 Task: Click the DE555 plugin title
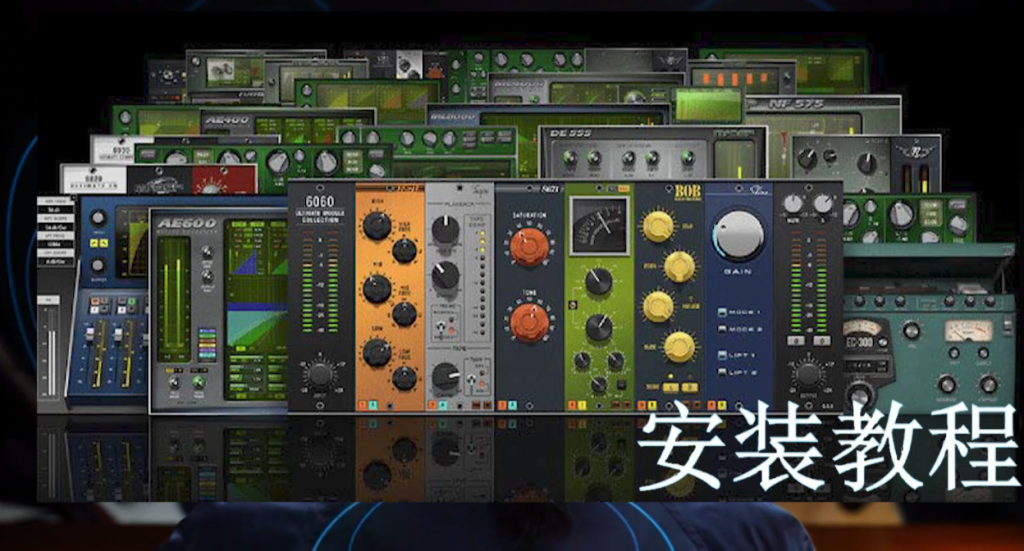(570, 133)
